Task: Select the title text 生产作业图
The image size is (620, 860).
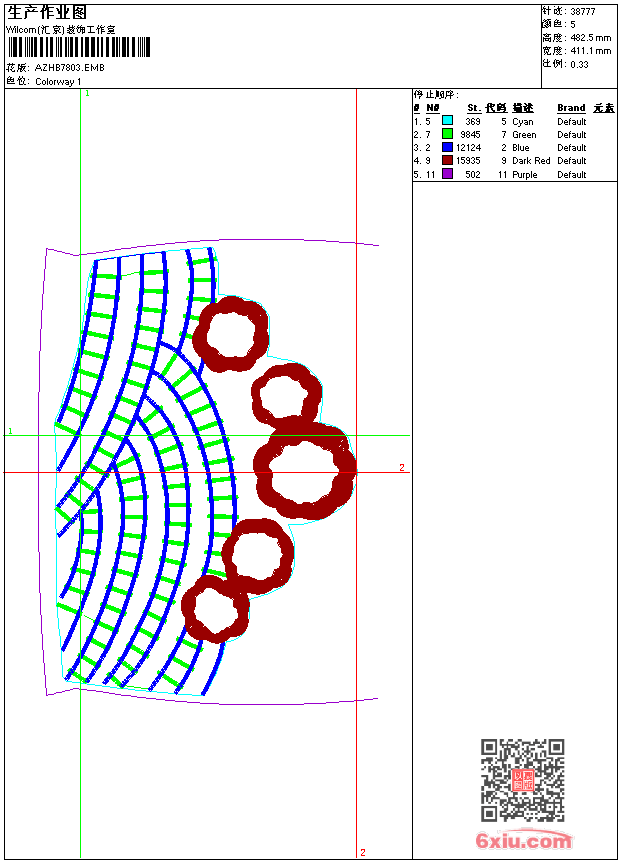Action: pos(47,12)
